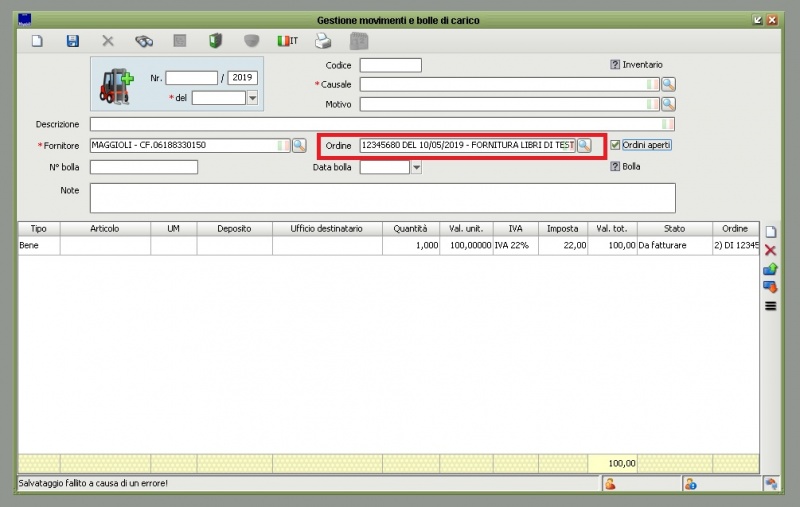This screenshot has width=800, height=507.
Task: Click the printer icon in the toolbar
Action: click(x=323, y=41)
